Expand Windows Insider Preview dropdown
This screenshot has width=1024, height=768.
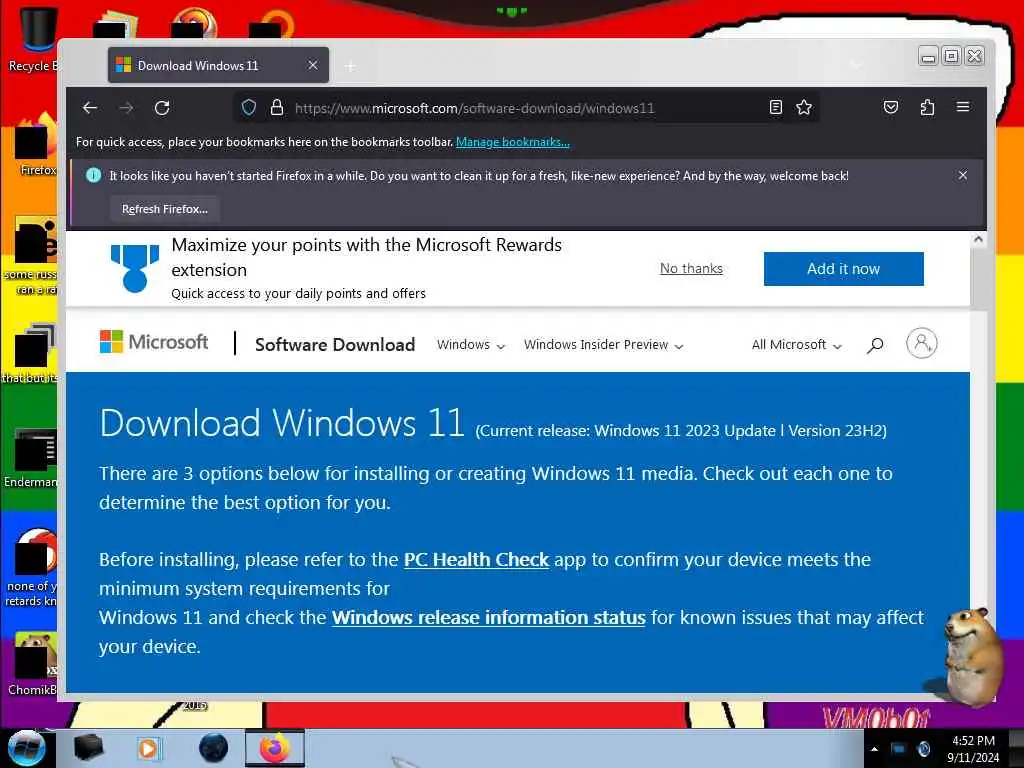(x=603, y=345)
